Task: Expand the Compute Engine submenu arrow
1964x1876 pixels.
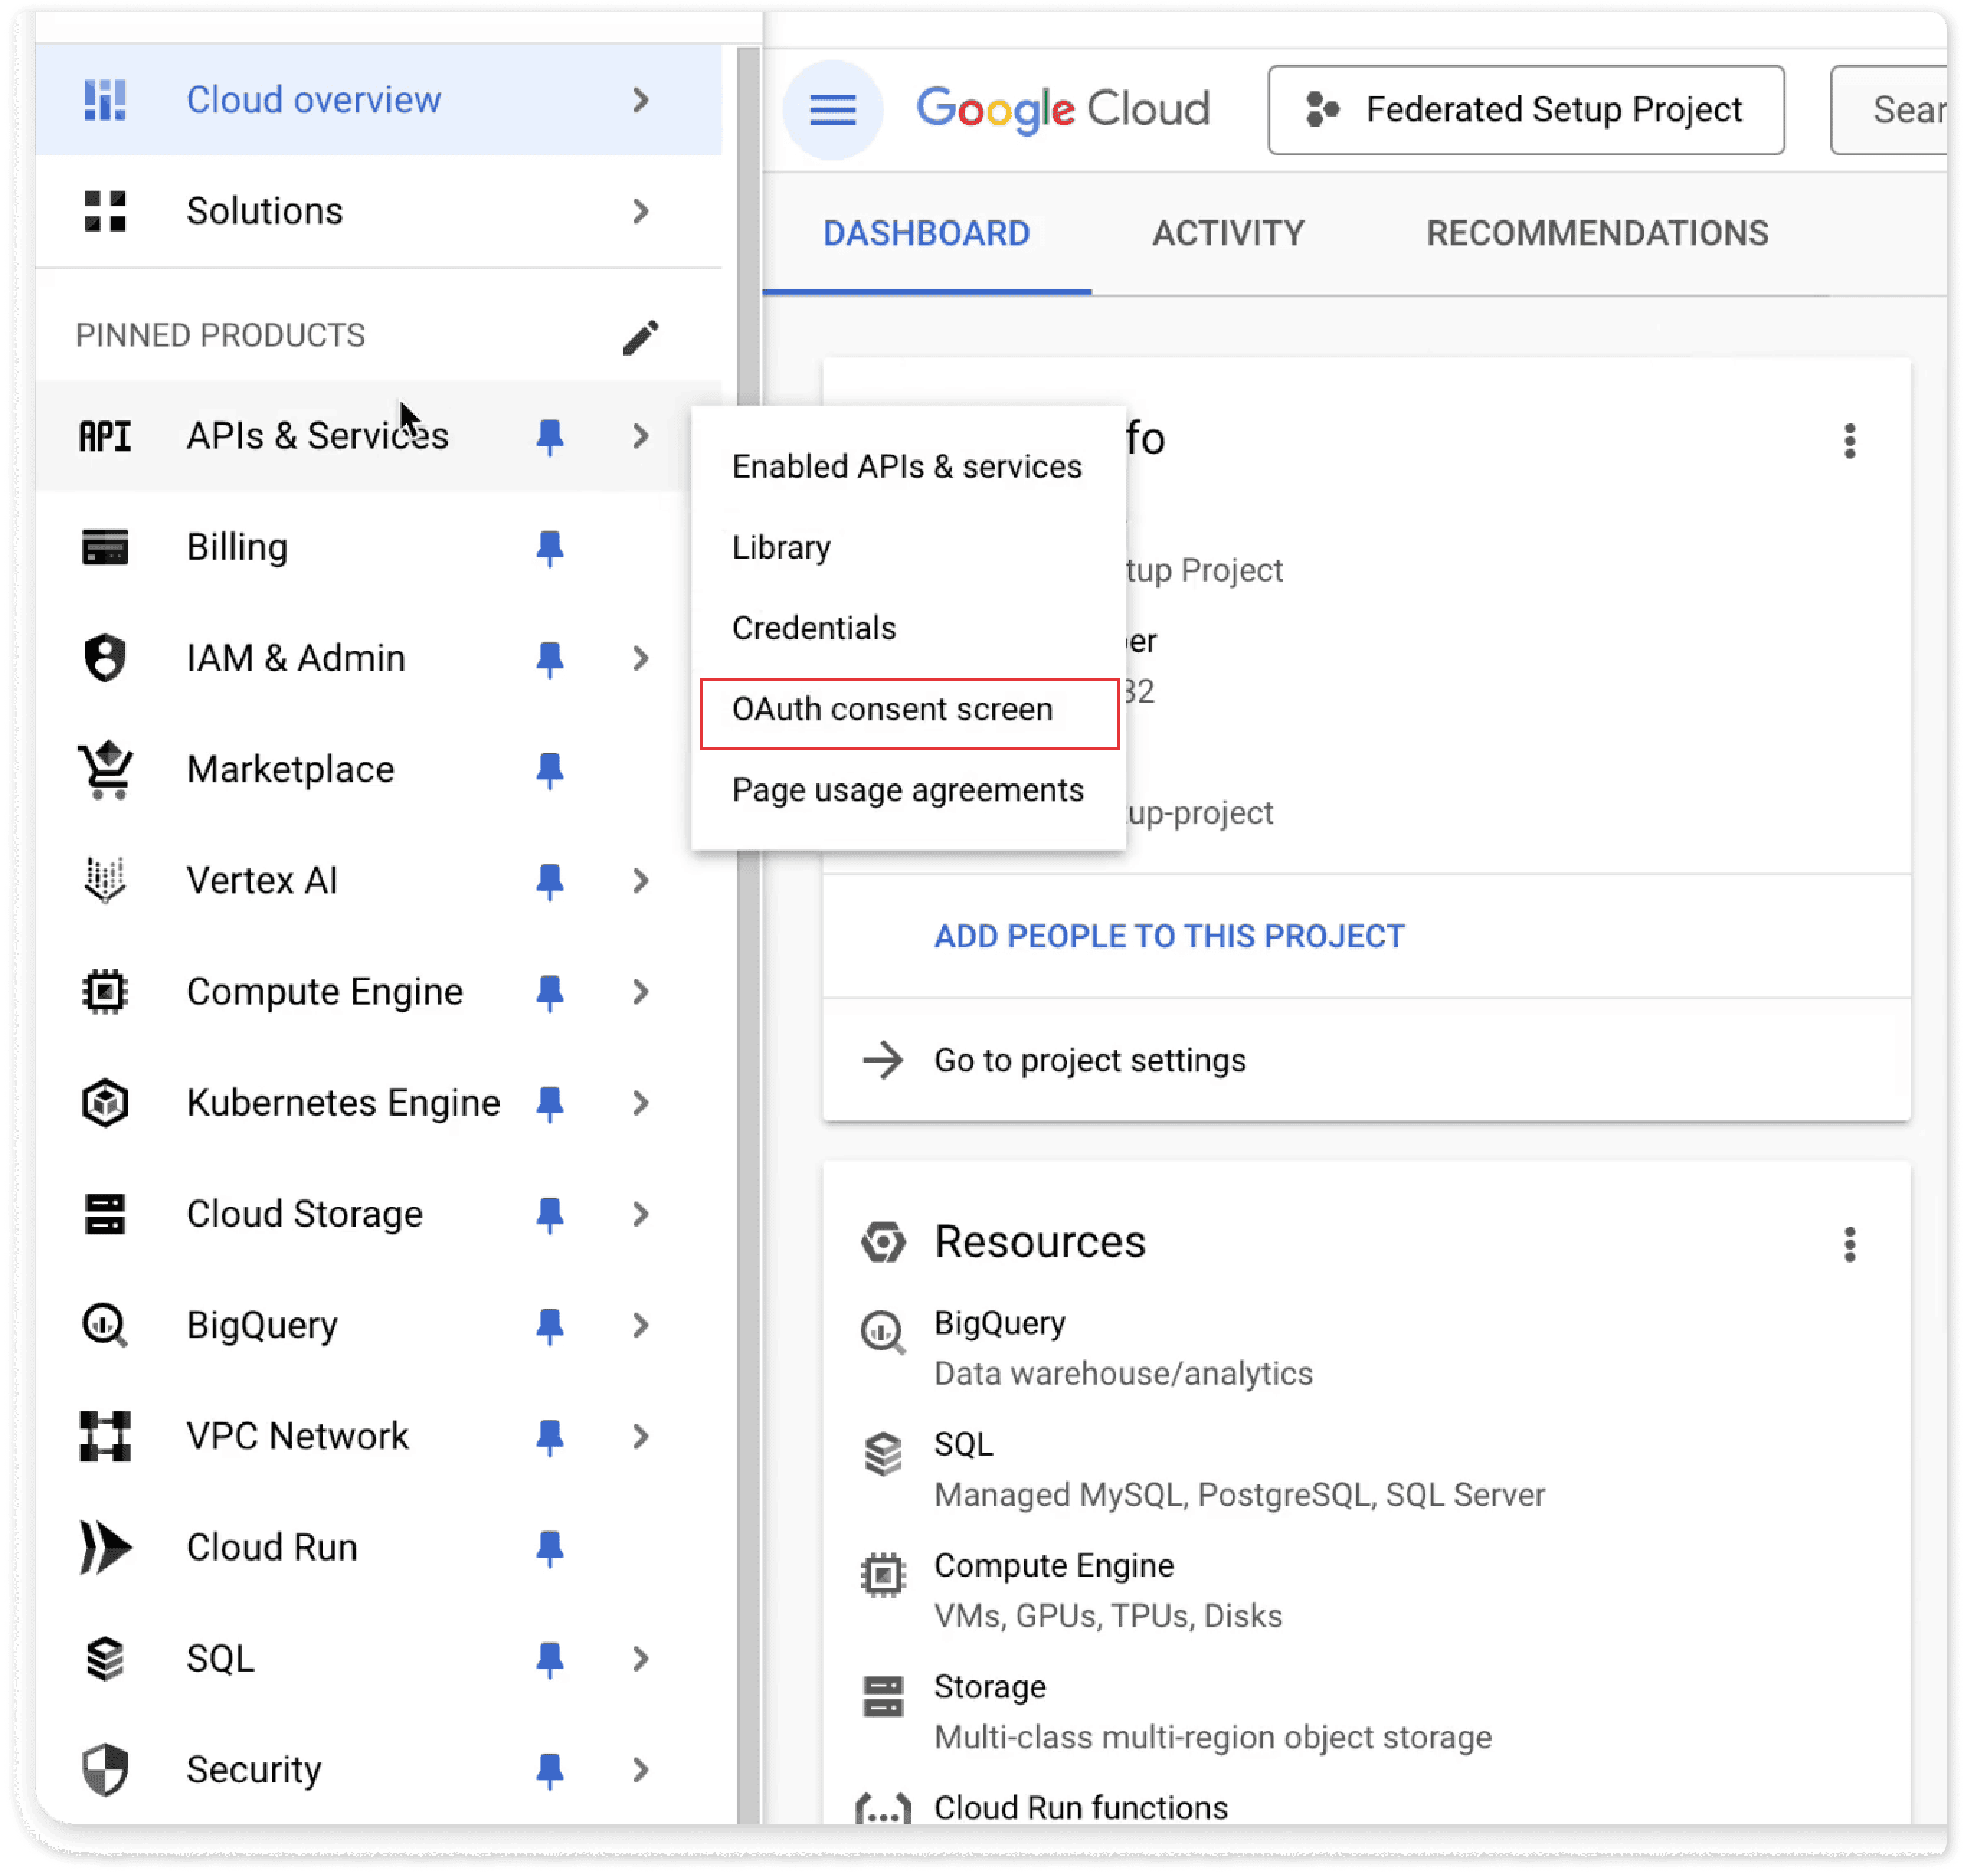Action: click(640, 992)
